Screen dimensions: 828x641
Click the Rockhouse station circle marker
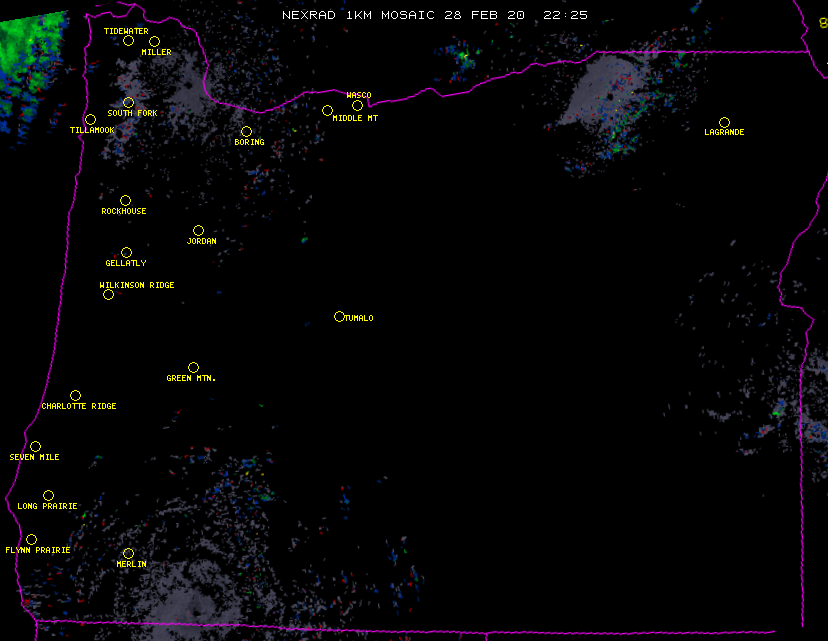coord(125,201)
